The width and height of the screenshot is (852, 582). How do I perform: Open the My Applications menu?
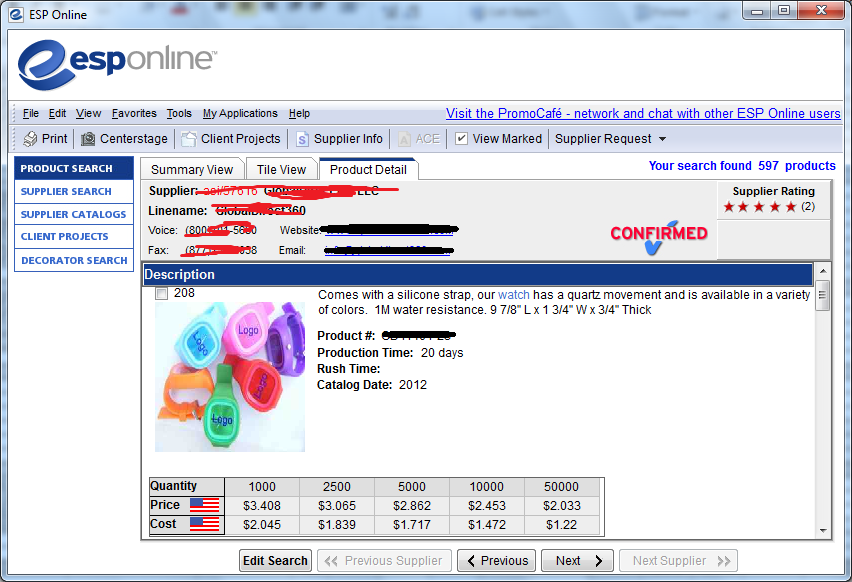point(240,113)
